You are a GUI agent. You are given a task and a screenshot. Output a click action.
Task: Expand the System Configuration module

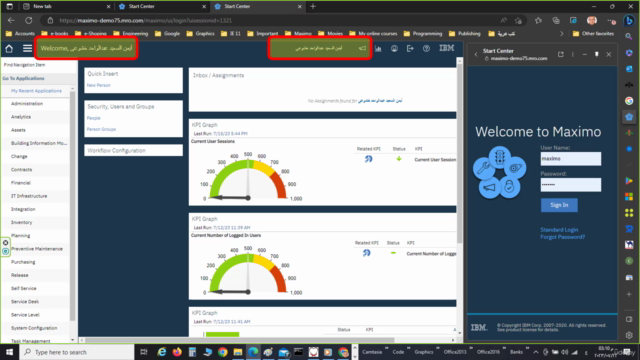[x=34, y=328]
